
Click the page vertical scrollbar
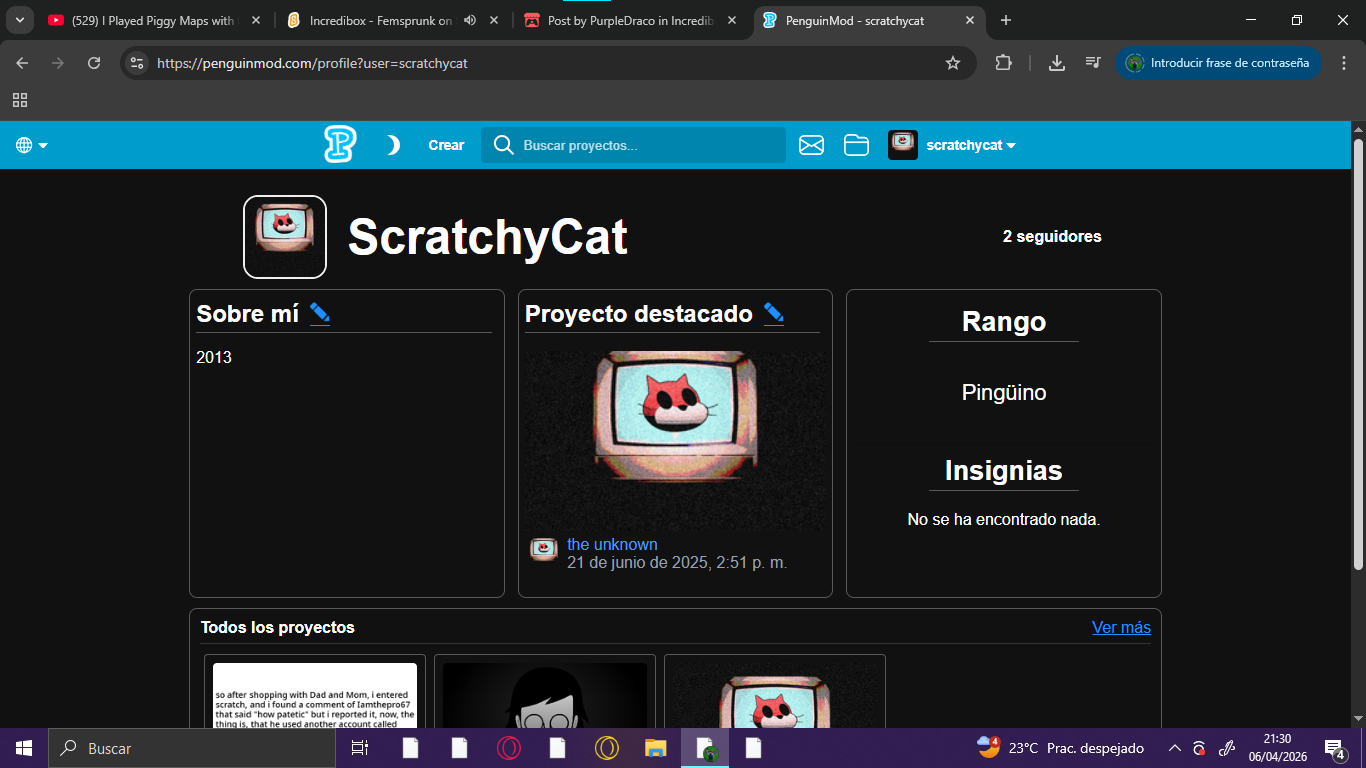point(1358,353)
